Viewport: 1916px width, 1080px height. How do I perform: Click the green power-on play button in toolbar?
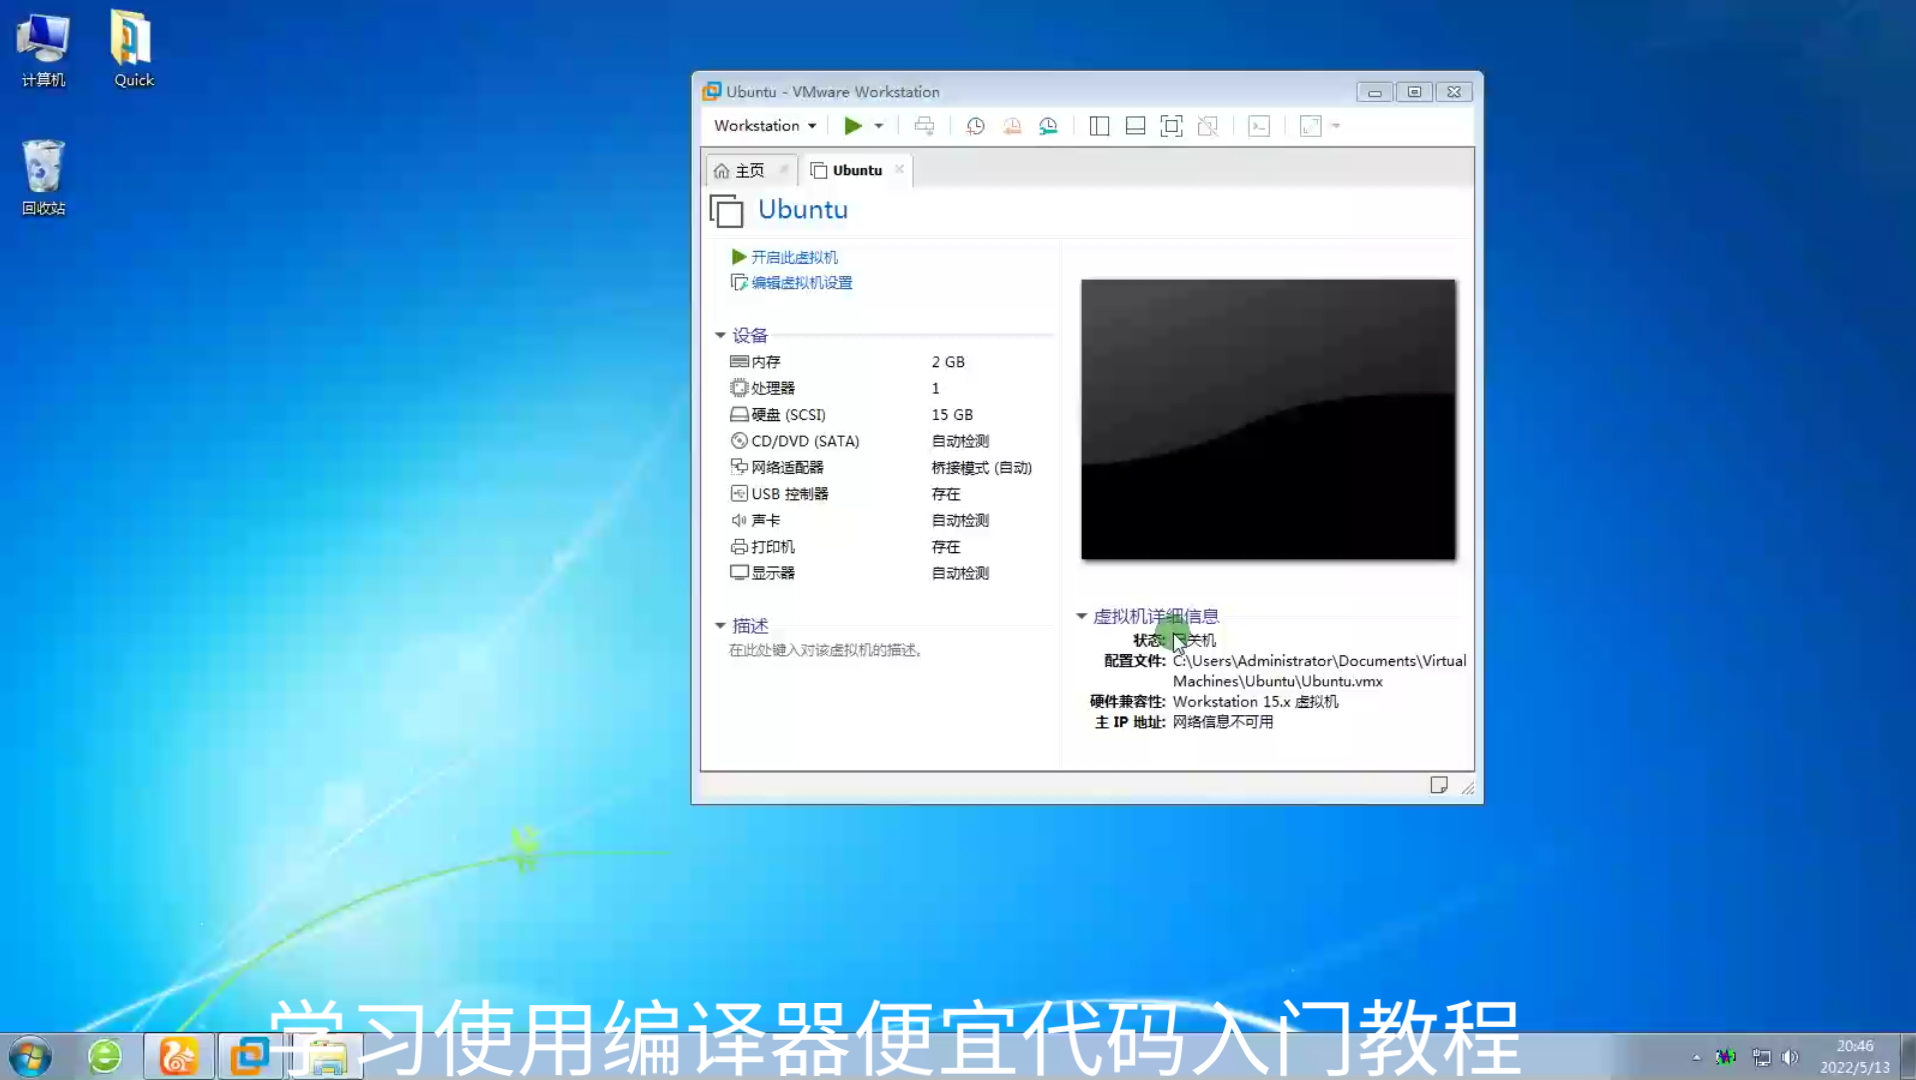pos(852,126)
